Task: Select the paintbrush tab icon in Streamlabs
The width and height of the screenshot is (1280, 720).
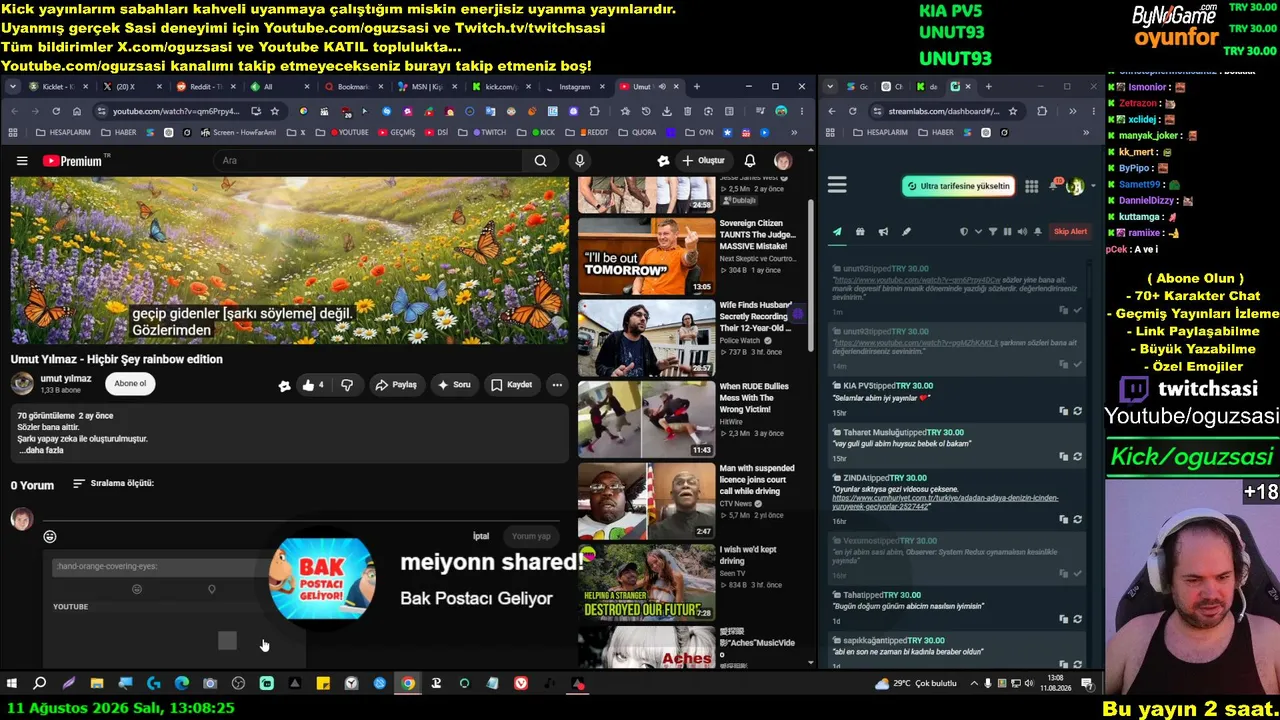Action: (906, 232)
